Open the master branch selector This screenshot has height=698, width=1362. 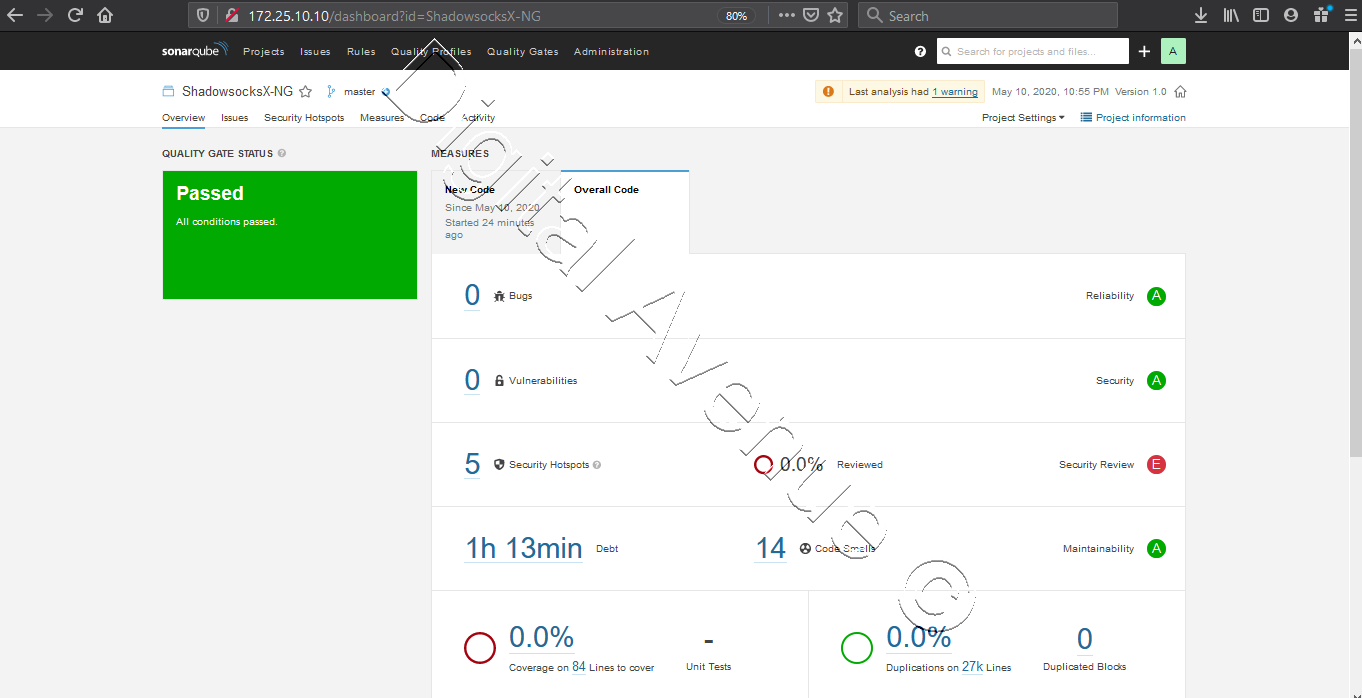pos(358,91)
